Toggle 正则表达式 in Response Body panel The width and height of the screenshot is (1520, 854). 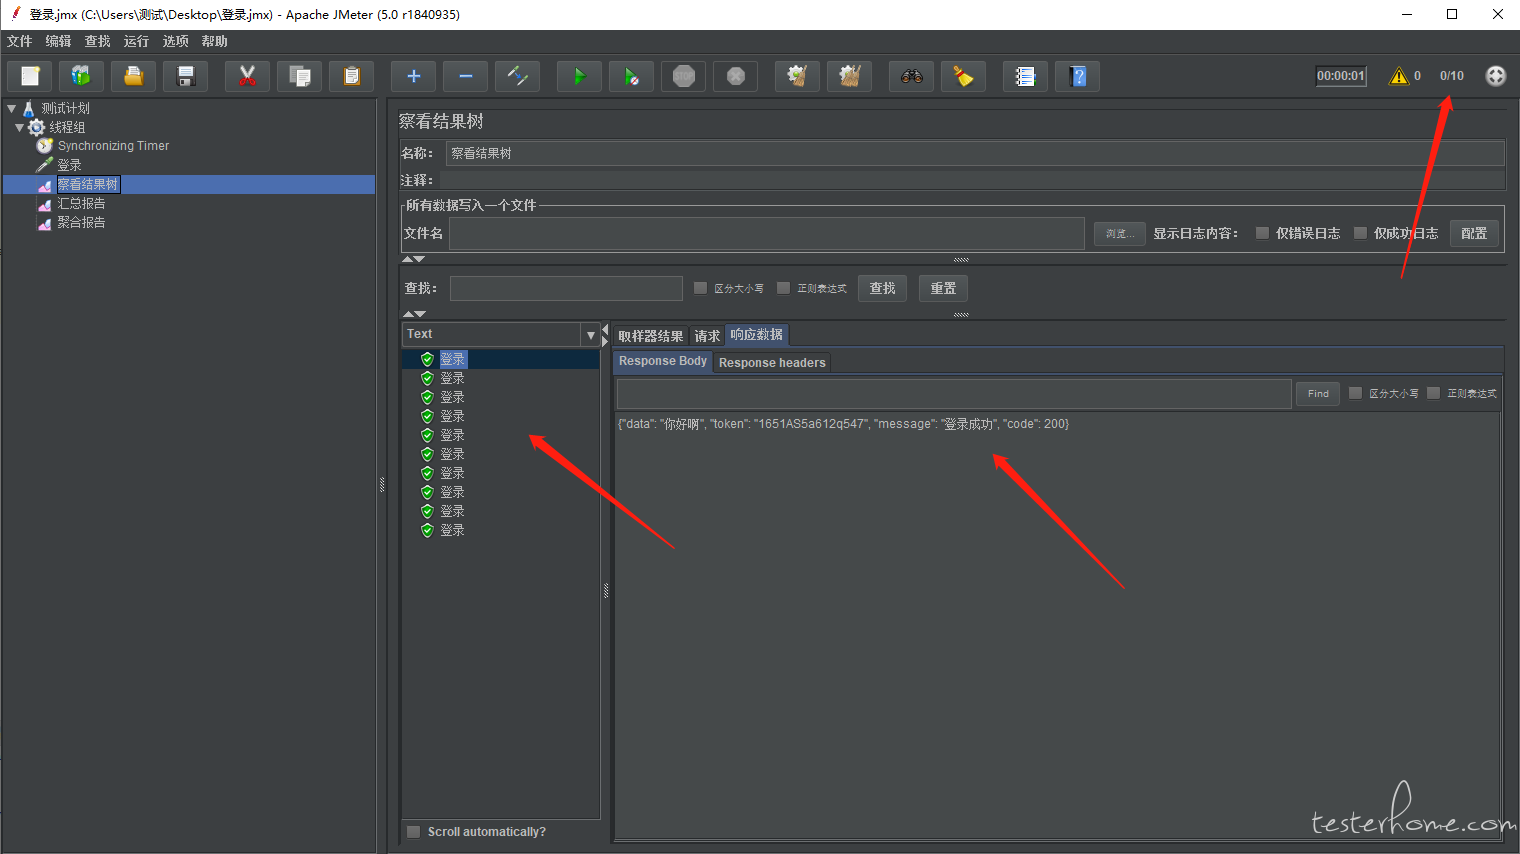click(x=1433, y=393)
